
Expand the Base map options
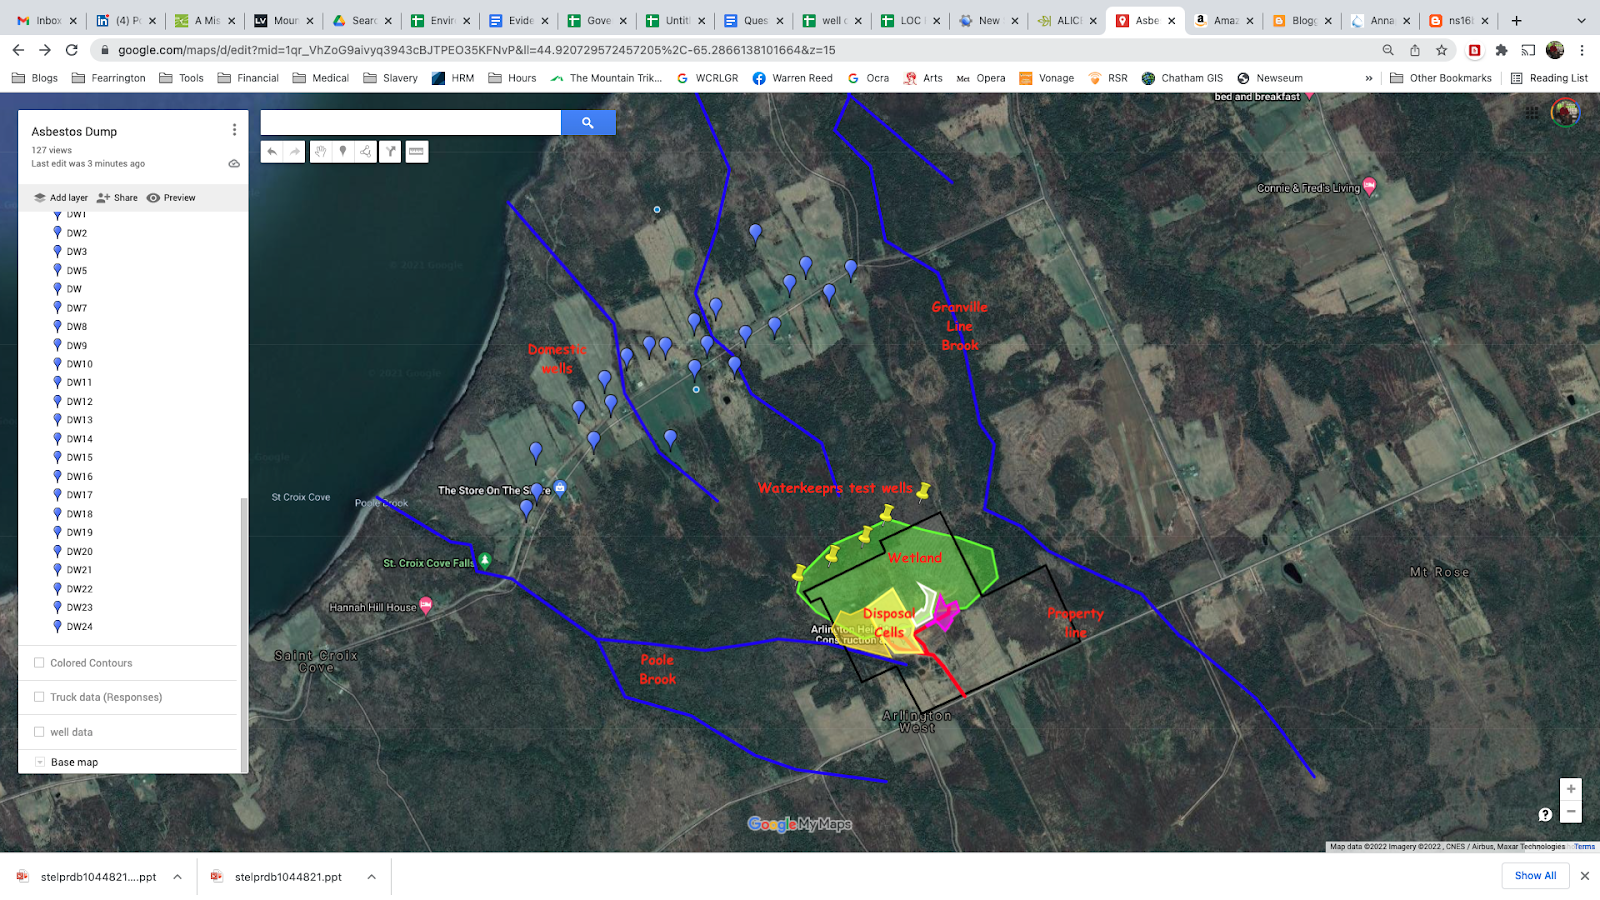coord(39,762)
